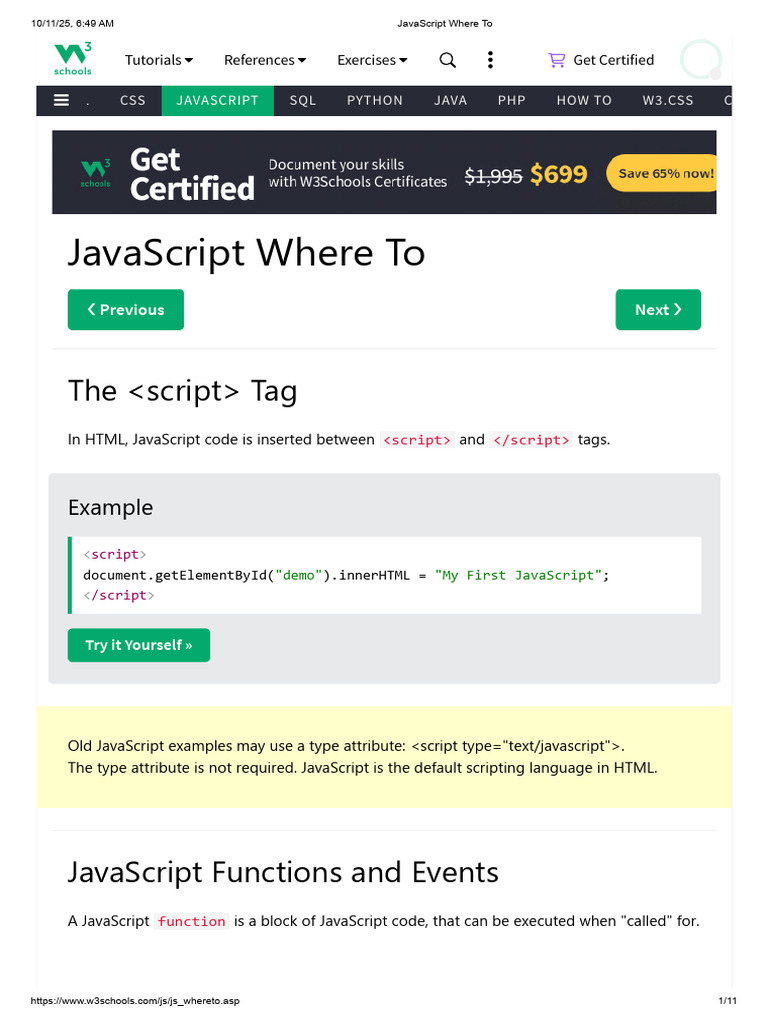
Task: Click JavaScript Functions and Events heading
Action: coord(283,872)
